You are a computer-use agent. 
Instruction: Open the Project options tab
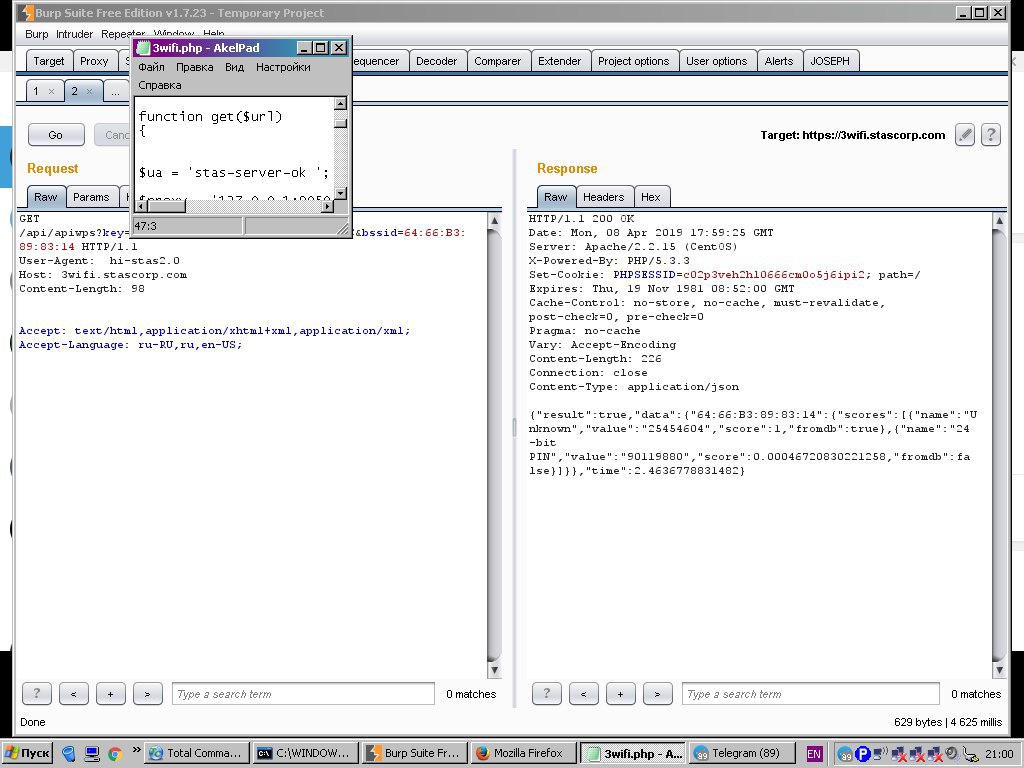(x=633, y=61)
